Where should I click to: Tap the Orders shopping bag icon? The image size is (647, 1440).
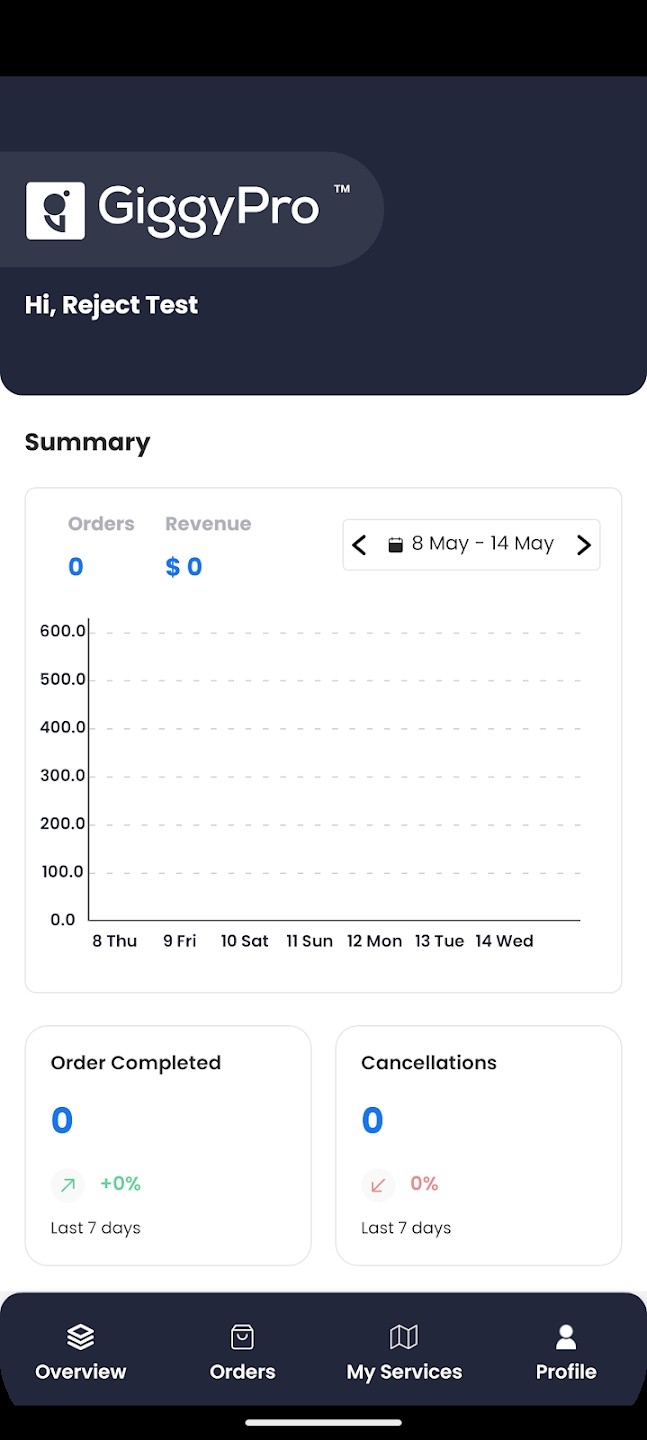click(x=242, y=1336)
